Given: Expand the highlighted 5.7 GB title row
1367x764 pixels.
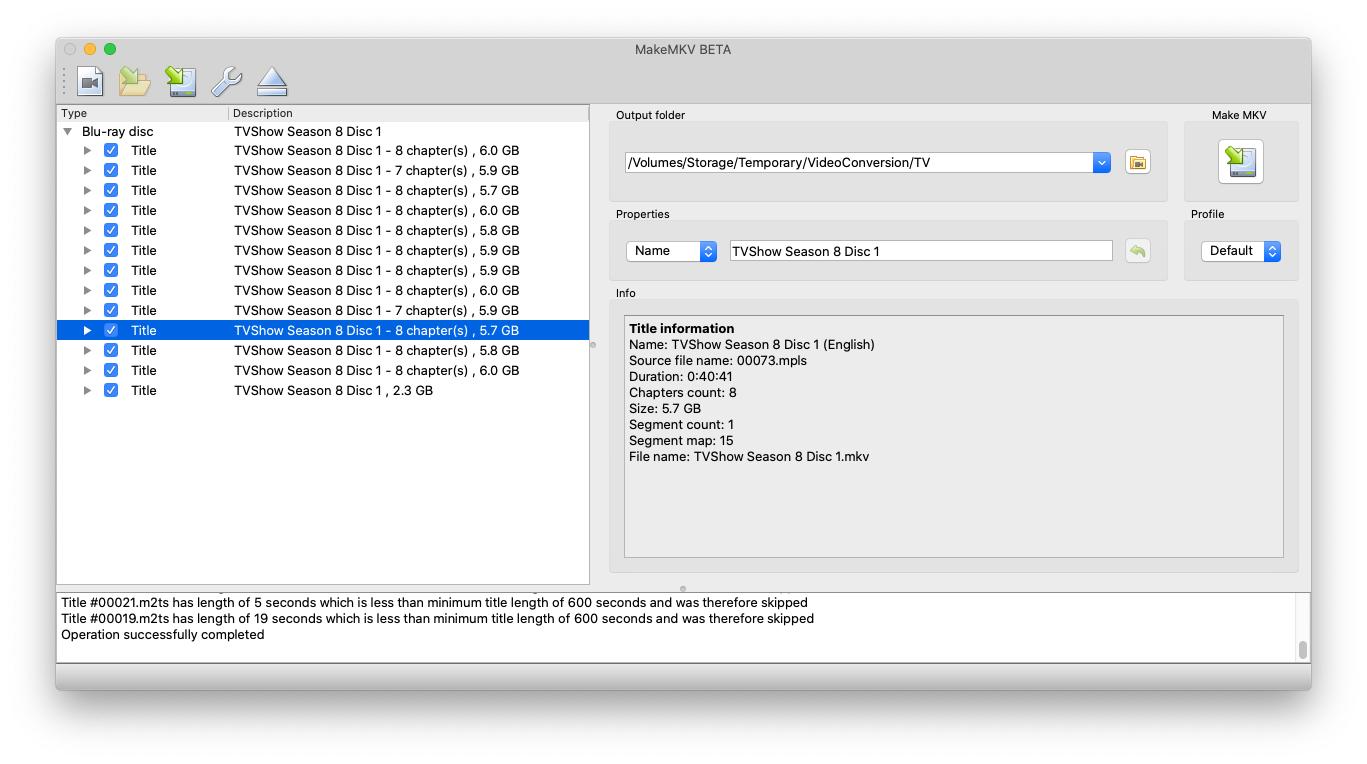Looking at the screenshot, I should [x=88, y=330].
